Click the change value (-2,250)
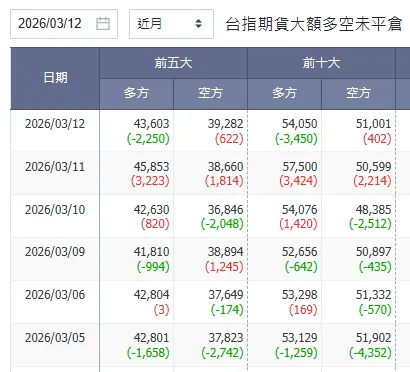This screenshot has height=372, width=410. [x=148, y=139]
